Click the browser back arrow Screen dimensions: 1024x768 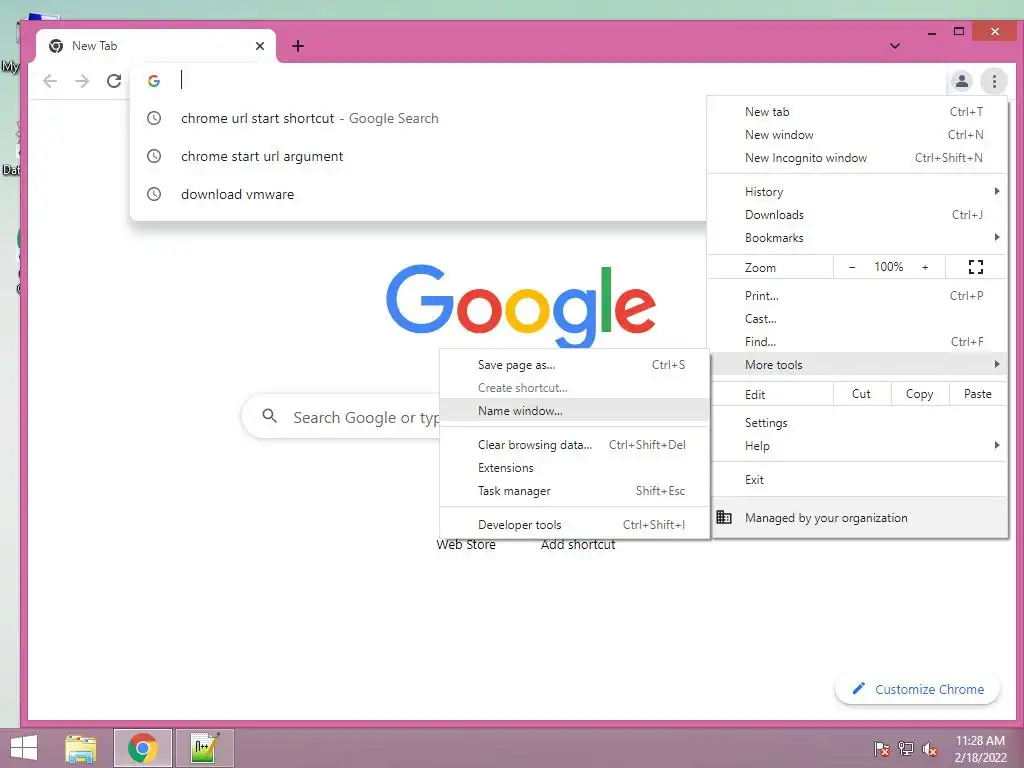50,81
